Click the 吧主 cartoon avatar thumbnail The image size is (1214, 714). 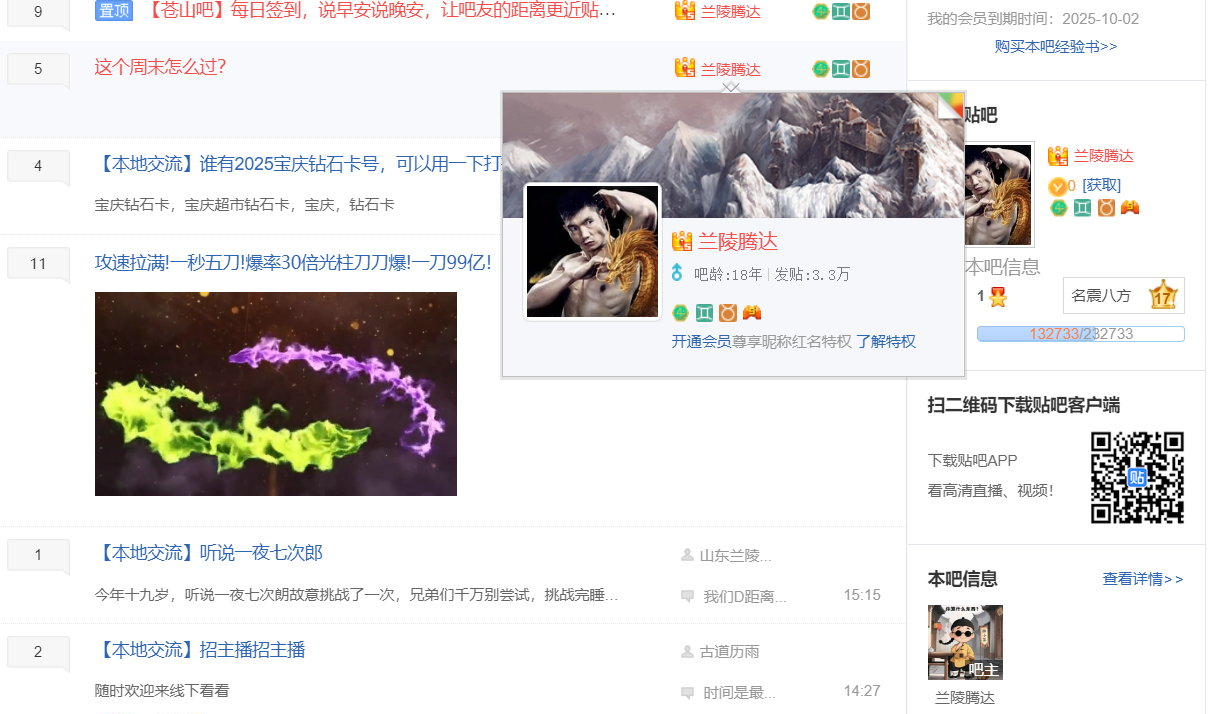pyautogui.click(x=965, y=642)
